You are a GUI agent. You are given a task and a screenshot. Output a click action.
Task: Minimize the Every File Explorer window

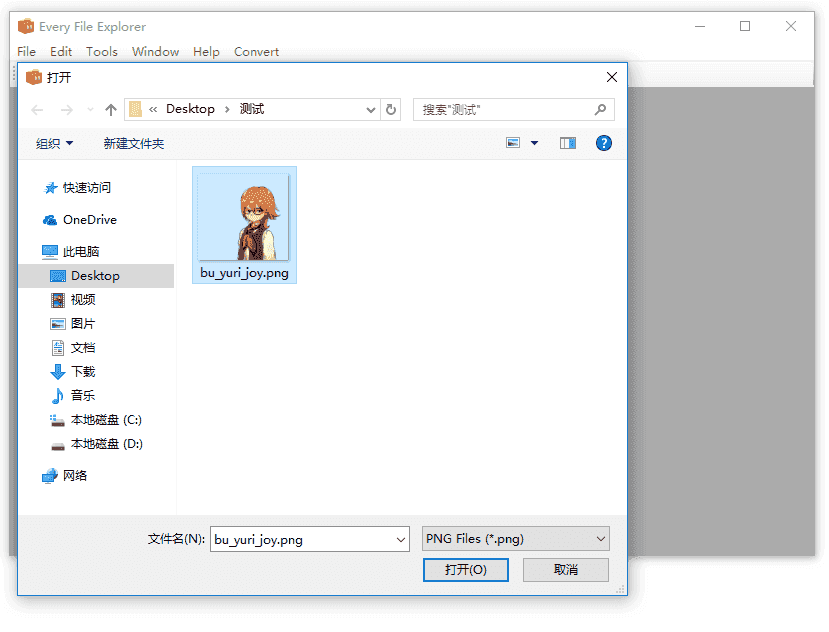pos(700,26)
